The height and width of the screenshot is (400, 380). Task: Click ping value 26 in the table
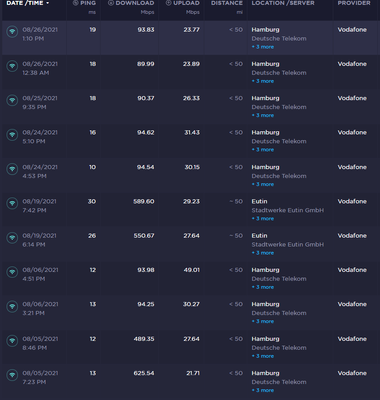[92, 236]
